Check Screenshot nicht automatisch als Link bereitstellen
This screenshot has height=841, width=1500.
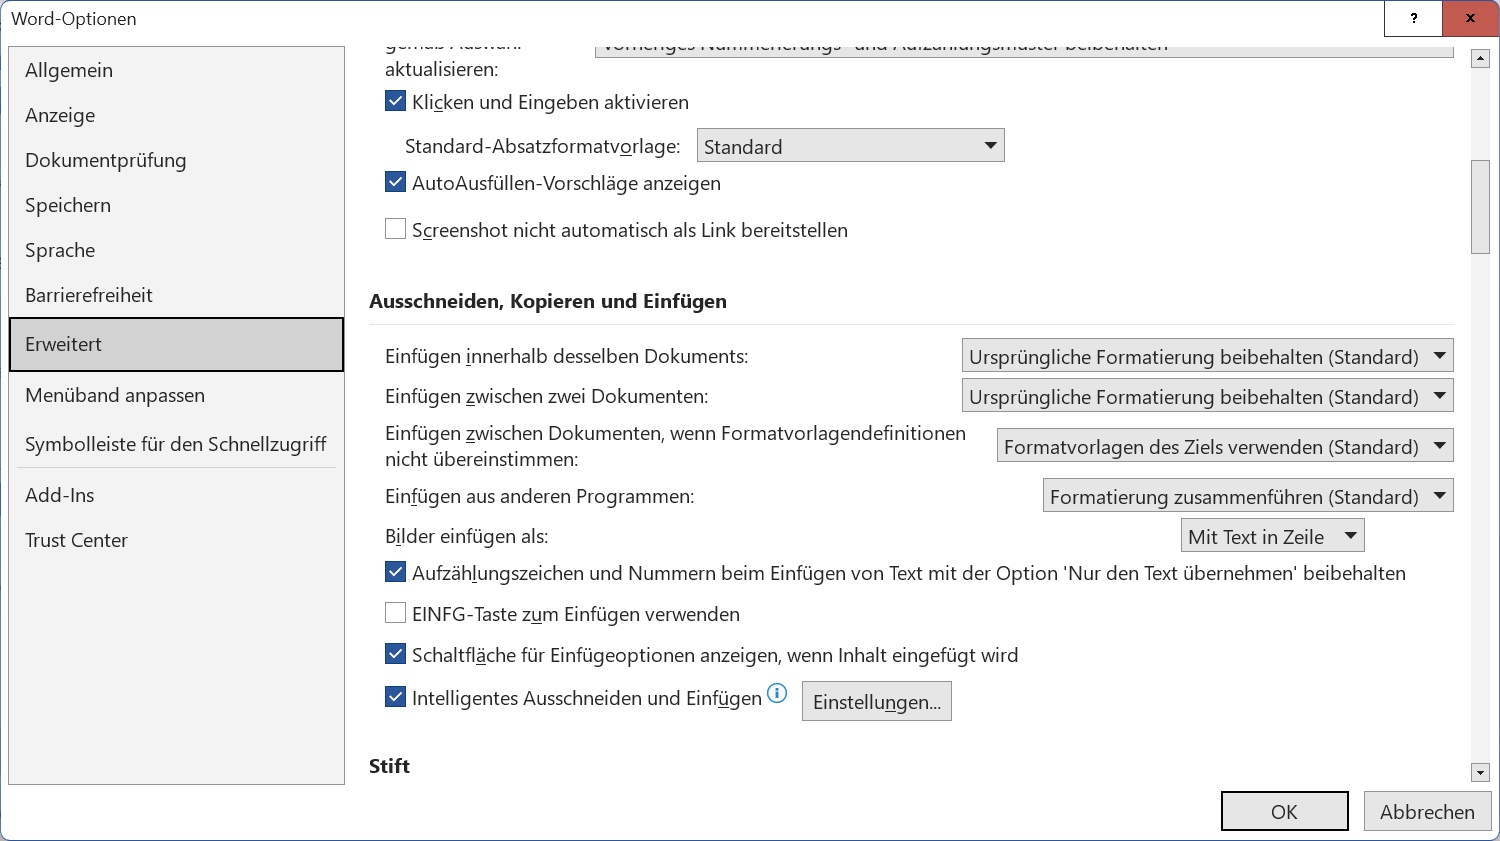click(395, 228)
